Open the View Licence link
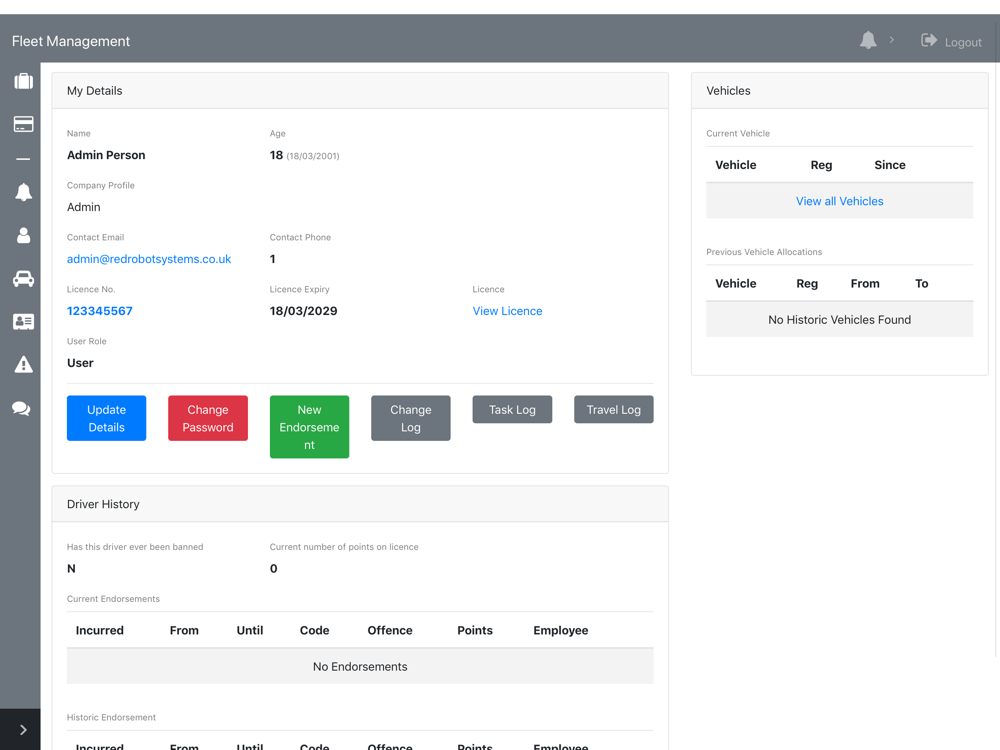This screenshot has height=750, width=1000. pos(507,311)
